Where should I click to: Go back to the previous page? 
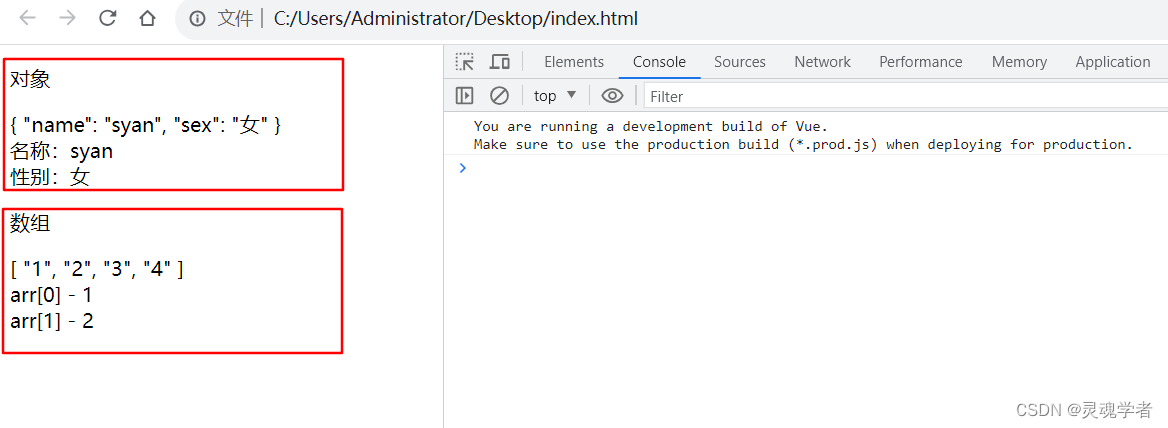point(28,19)
